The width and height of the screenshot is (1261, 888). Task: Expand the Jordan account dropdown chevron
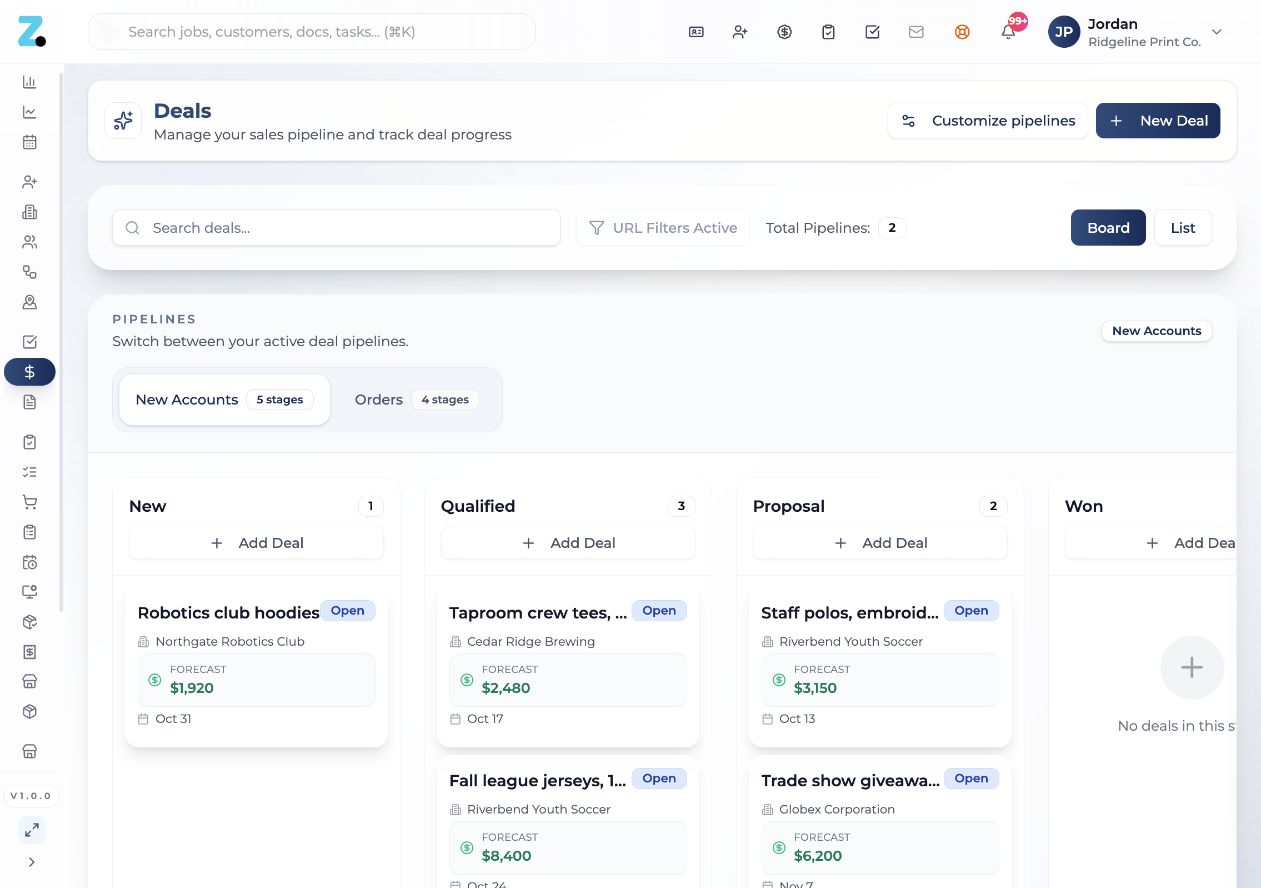1217,32
